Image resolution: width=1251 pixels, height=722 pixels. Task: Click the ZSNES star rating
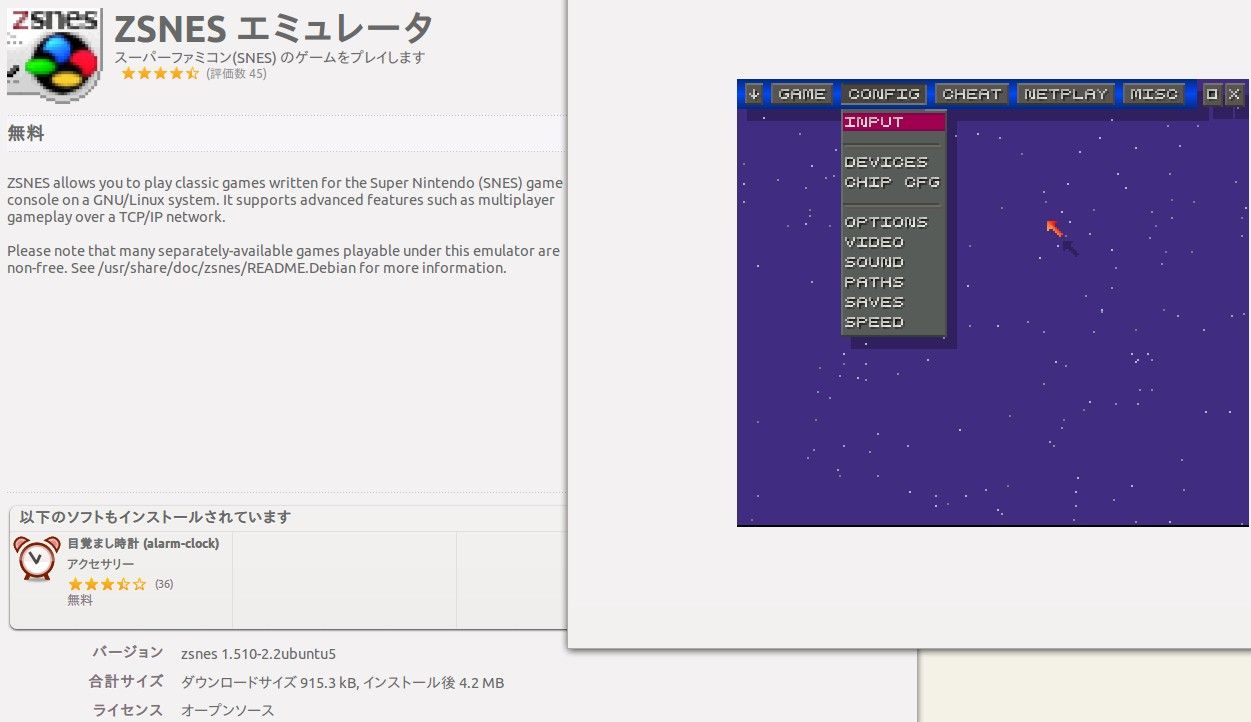160,74
